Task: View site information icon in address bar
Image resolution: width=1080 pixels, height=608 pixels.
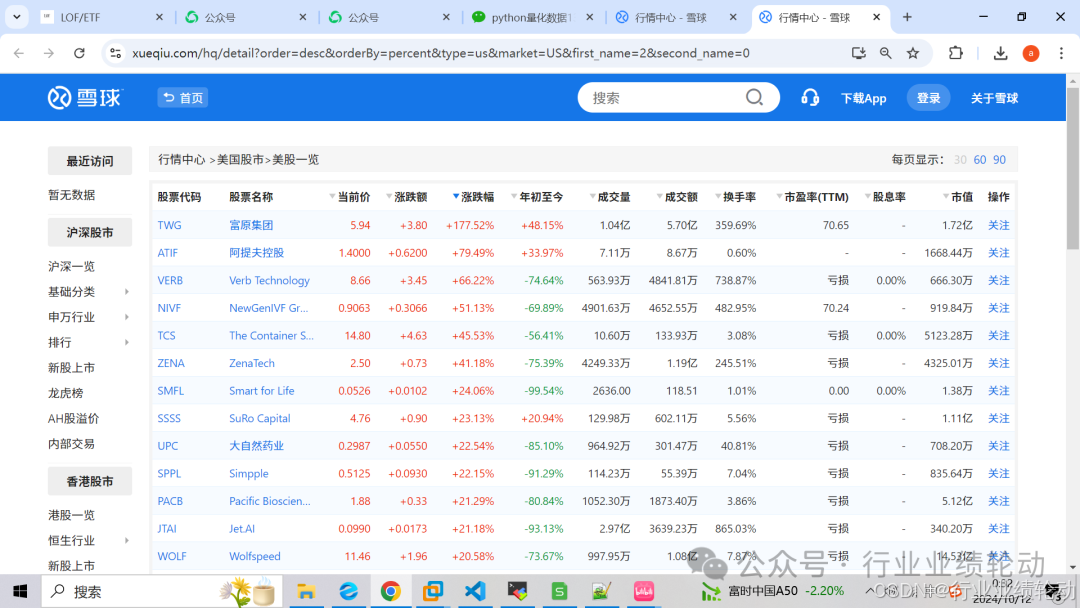Action: (x=116, y=53)
